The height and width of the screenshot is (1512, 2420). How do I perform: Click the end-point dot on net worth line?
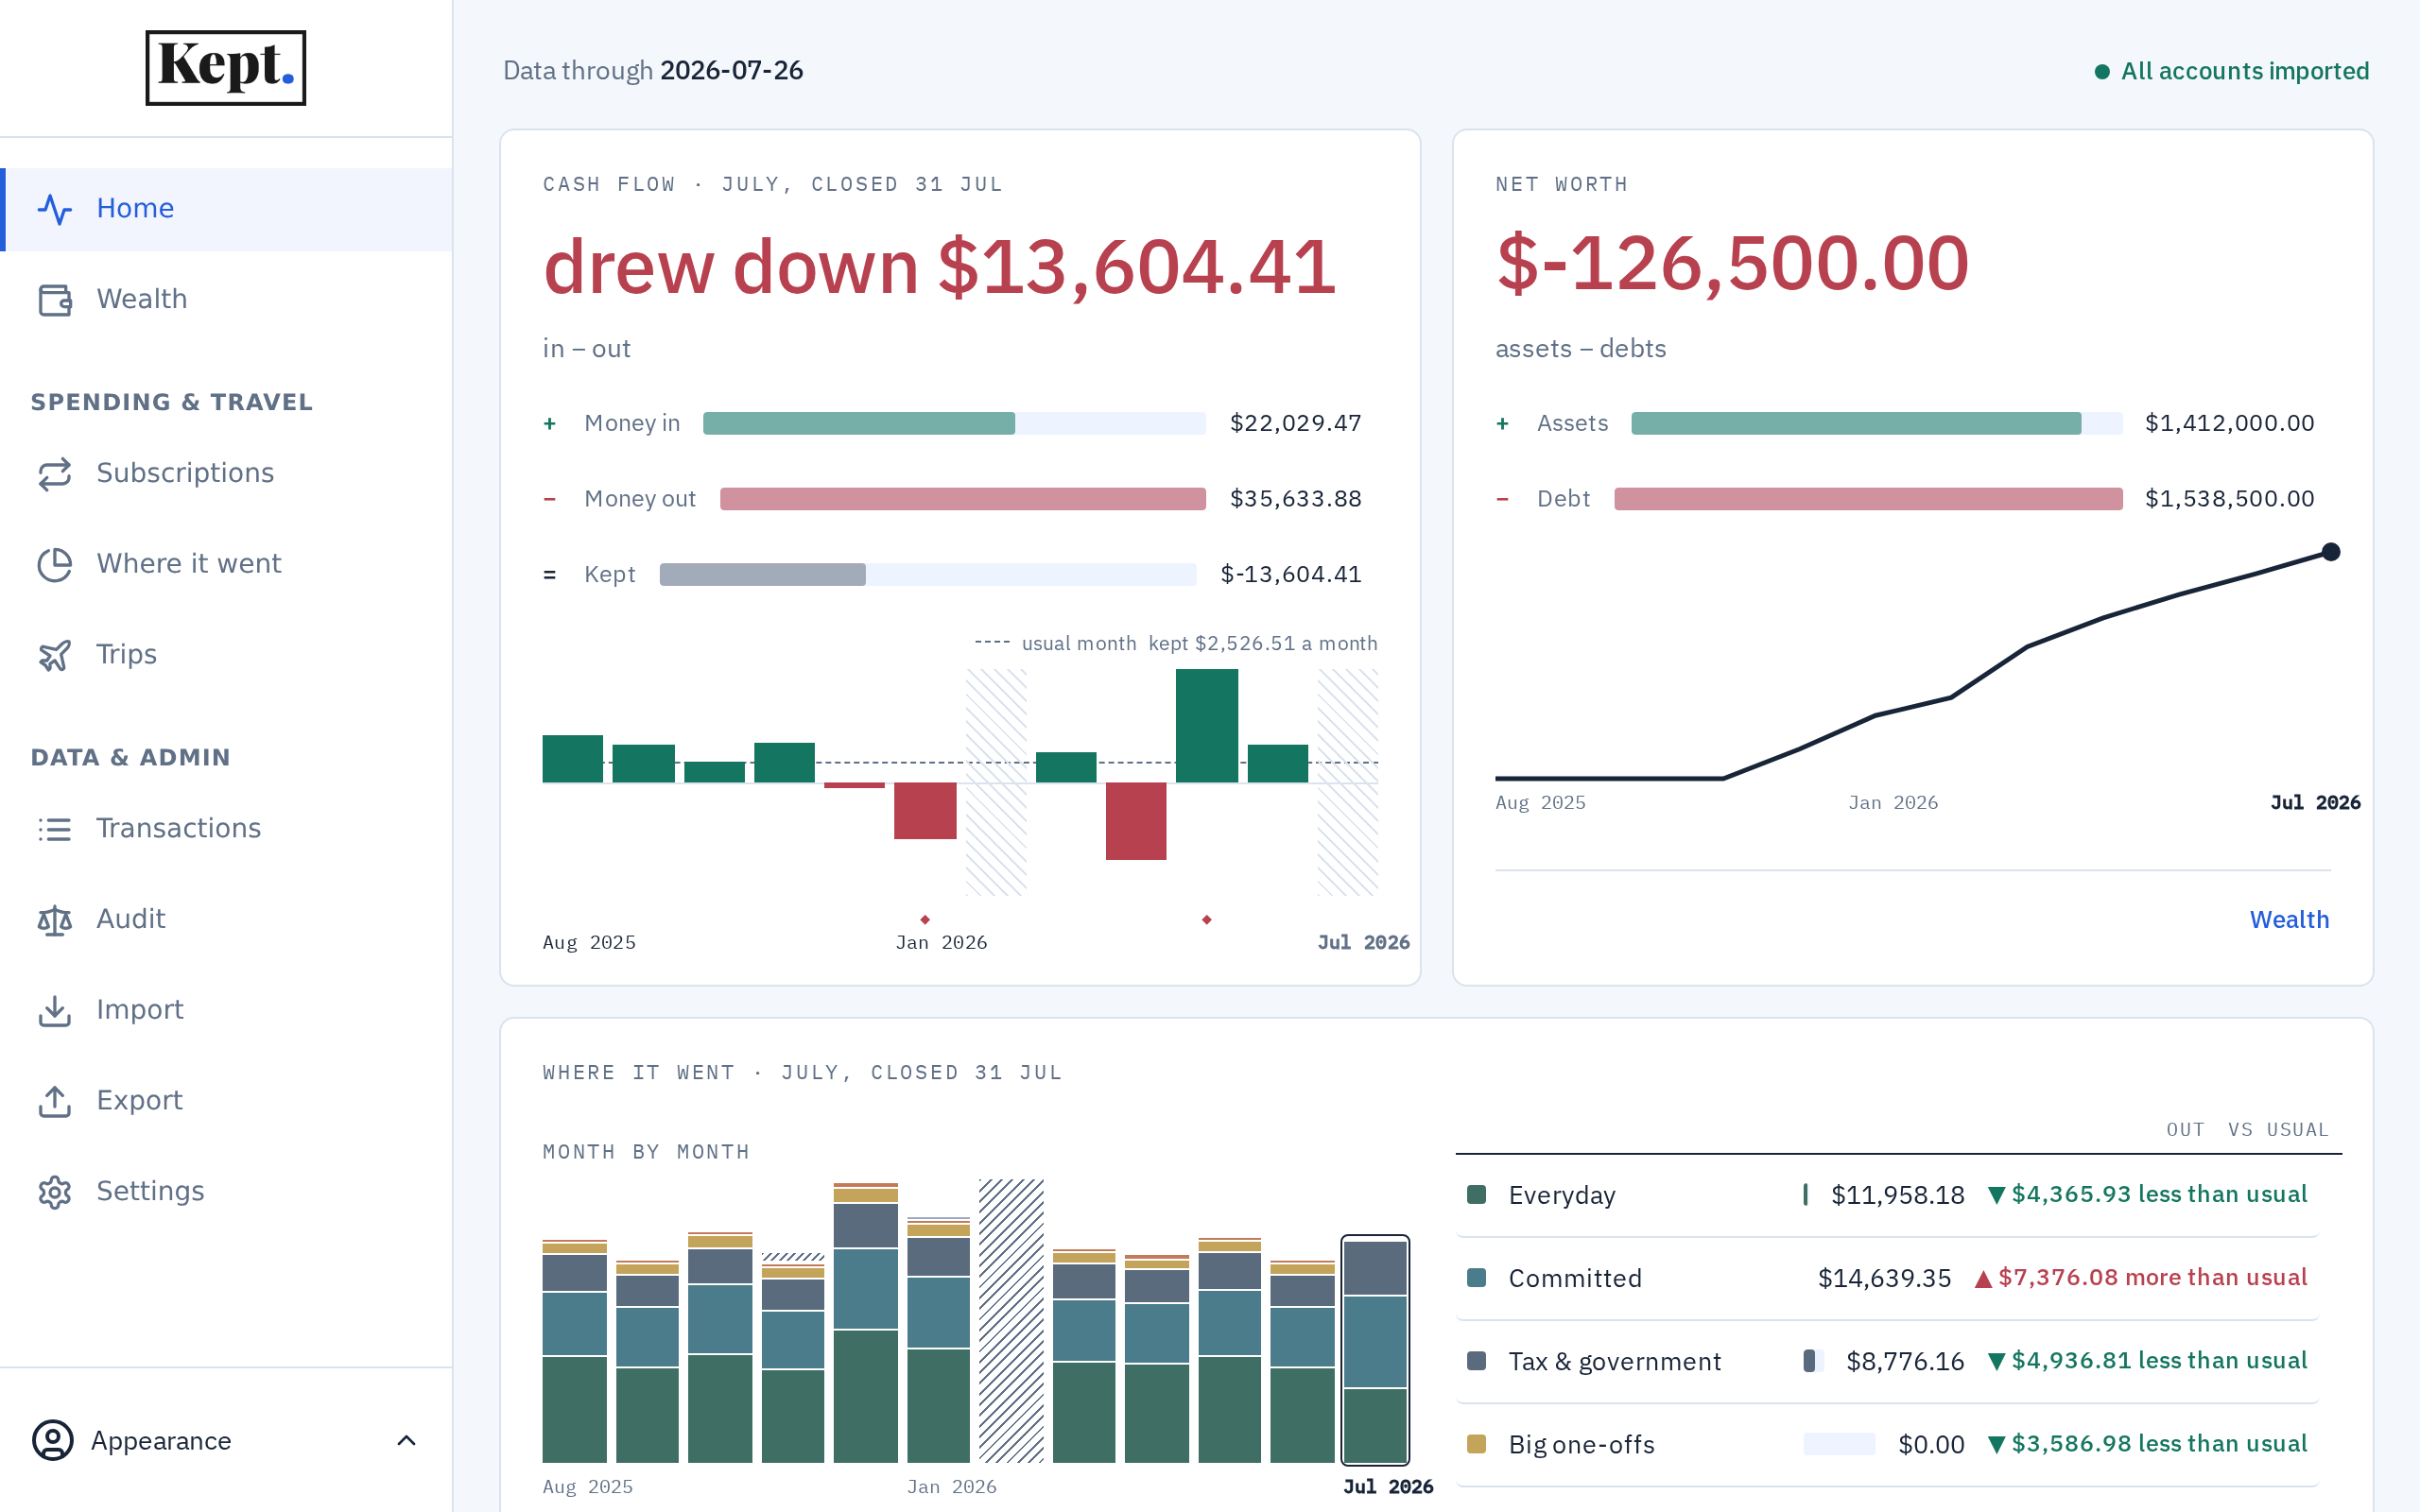pyautogui.click(x=2331, y=552)
